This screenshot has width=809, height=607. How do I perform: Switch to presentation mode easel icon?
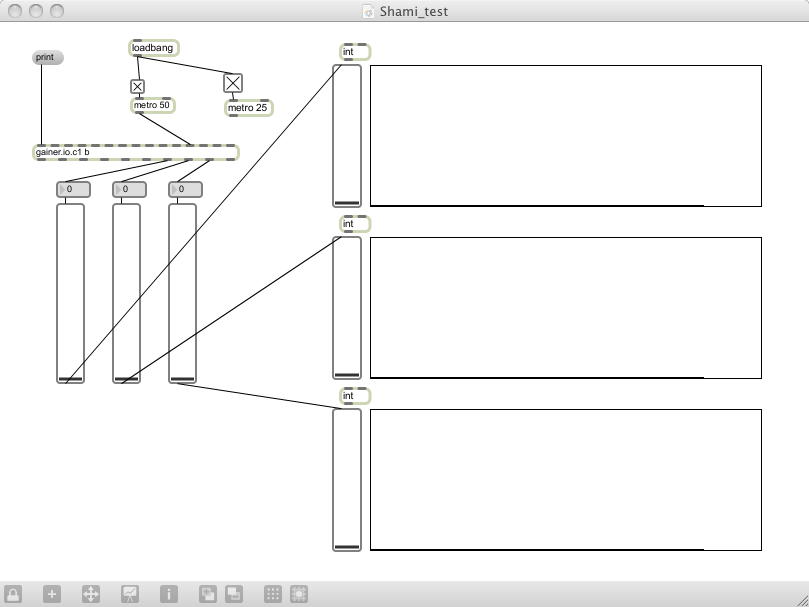point(130,594)
